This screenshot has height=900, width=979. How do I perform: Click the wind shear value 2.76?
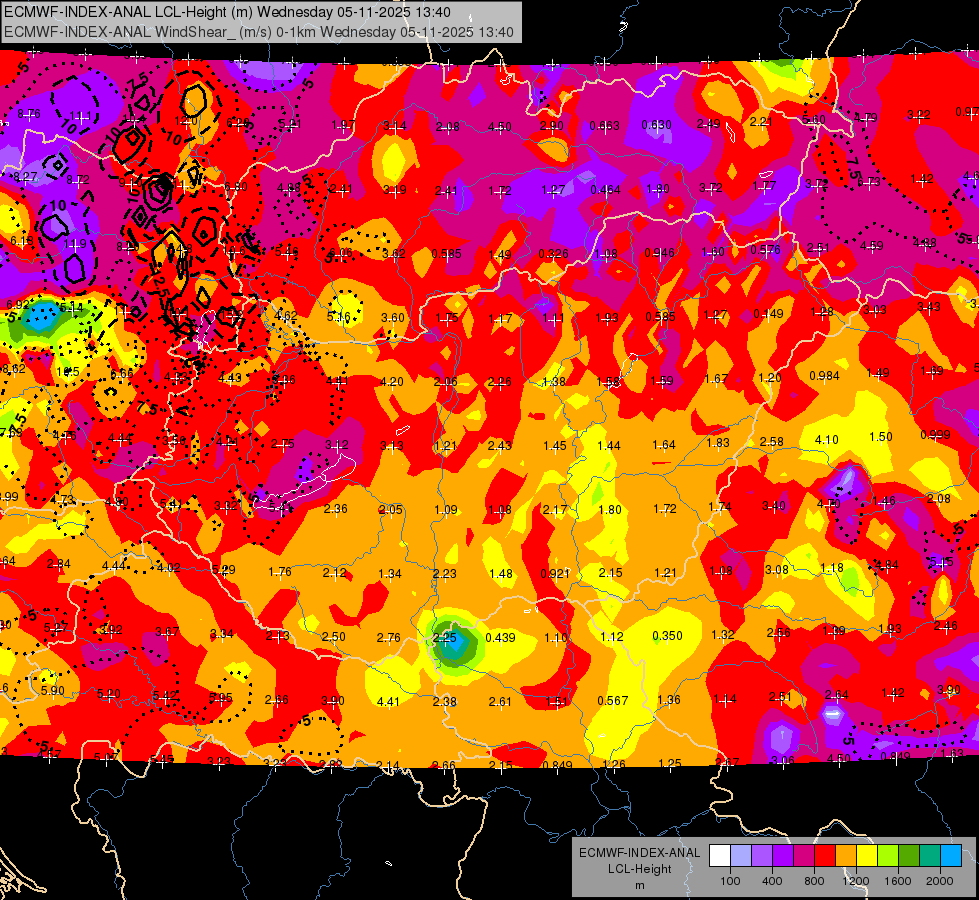(x=388, y=638)
